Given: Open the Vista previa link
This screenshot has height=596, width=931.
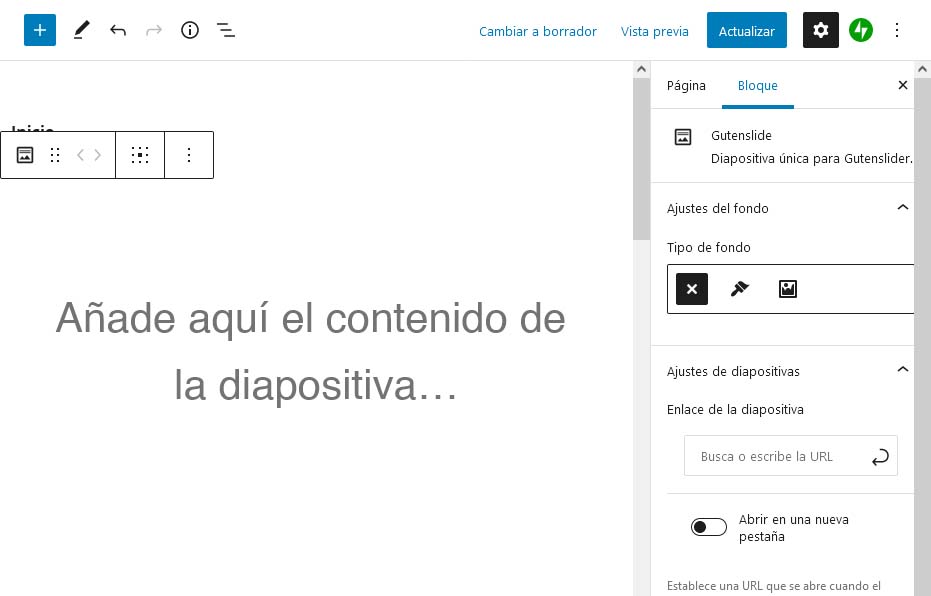Looking at the screenshot, I should (654, 31).
